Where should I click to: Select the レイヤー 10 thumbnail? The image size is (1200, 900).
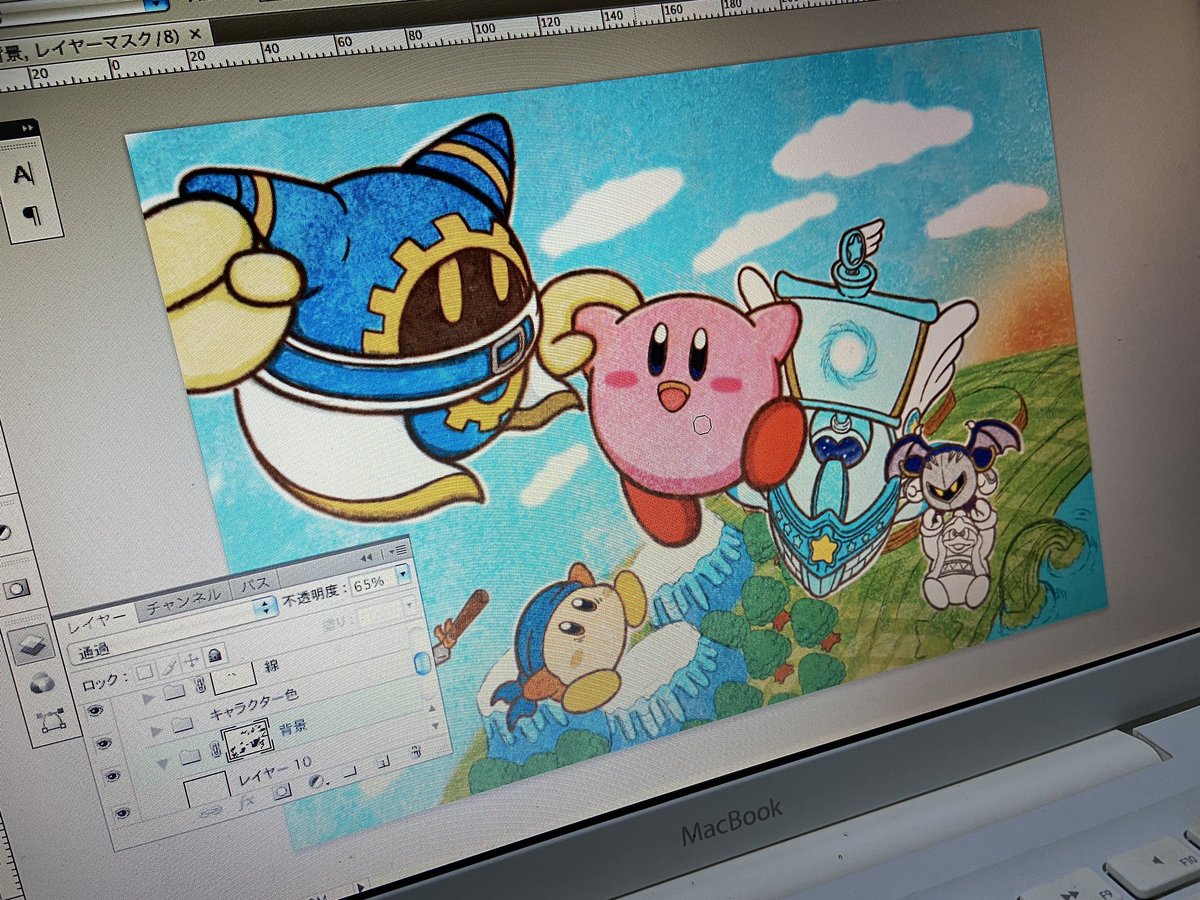coord(207,790)
